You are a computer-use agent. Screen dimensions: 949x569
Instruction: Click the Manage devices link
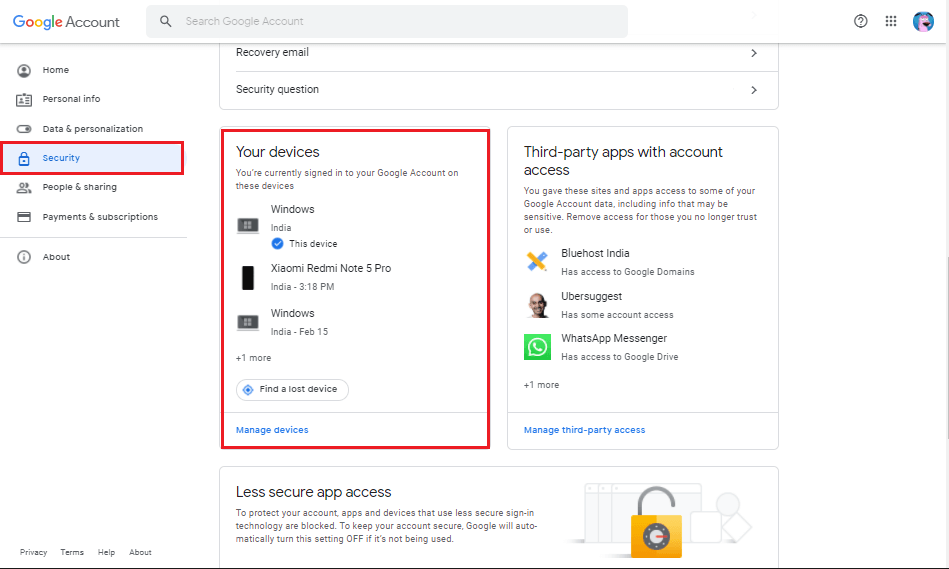point(272,430)
